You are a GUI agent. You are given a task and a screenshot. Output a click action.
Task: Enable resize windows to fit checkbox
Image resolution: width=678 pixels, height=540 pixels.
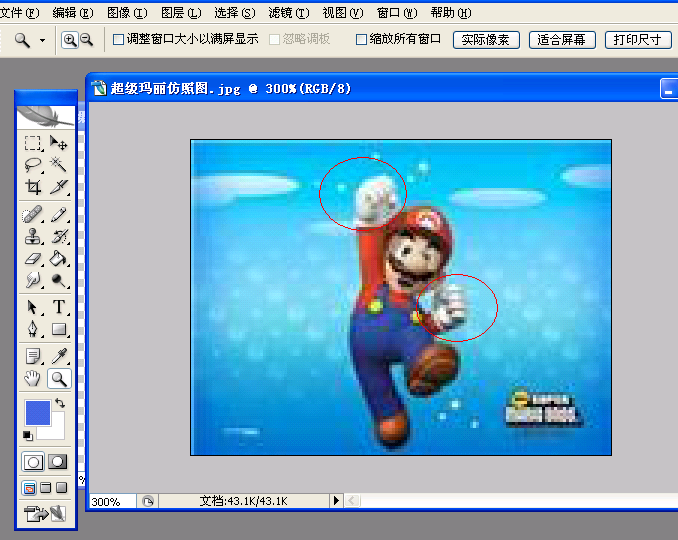tap(118, 40)
